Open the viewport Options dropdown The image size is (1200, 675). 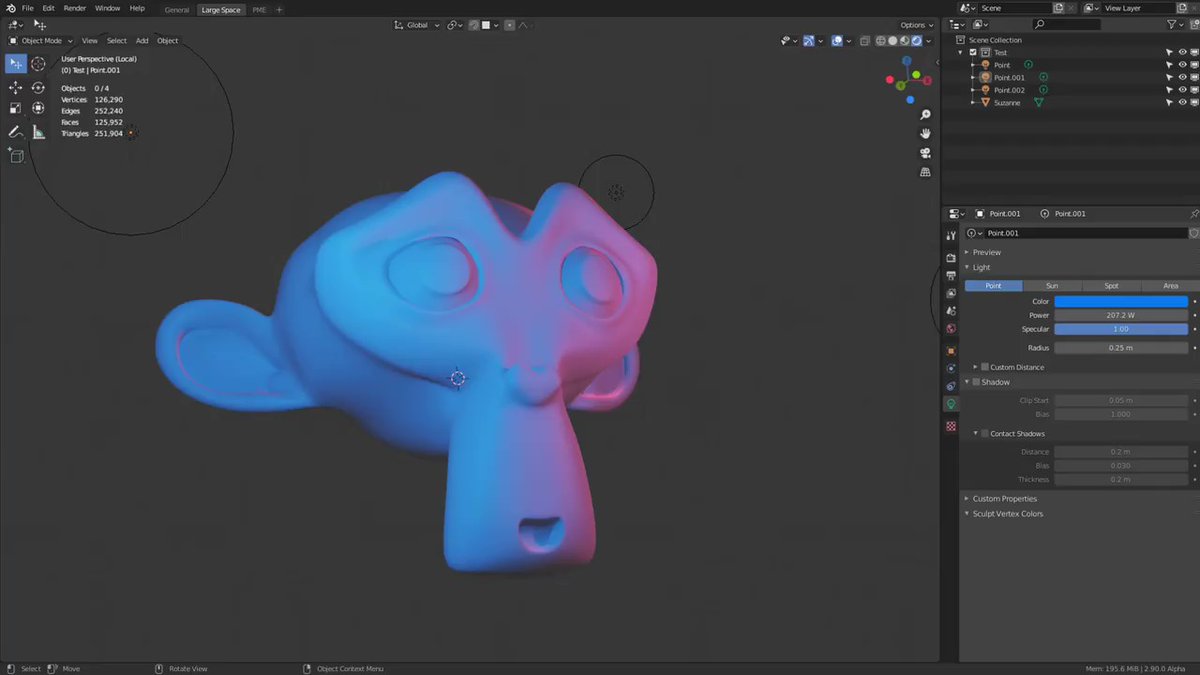916,25
